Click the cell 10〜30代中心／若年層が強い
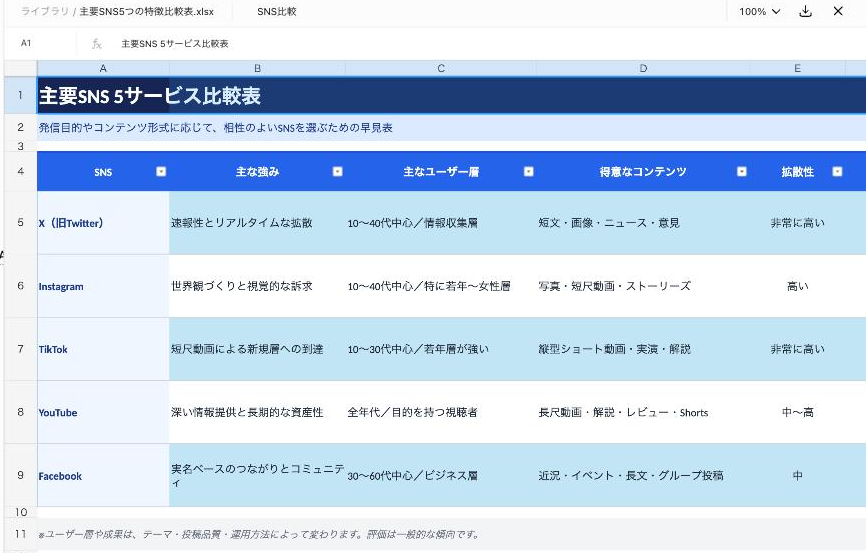This screenshot has width=866, height=553. 441,349
